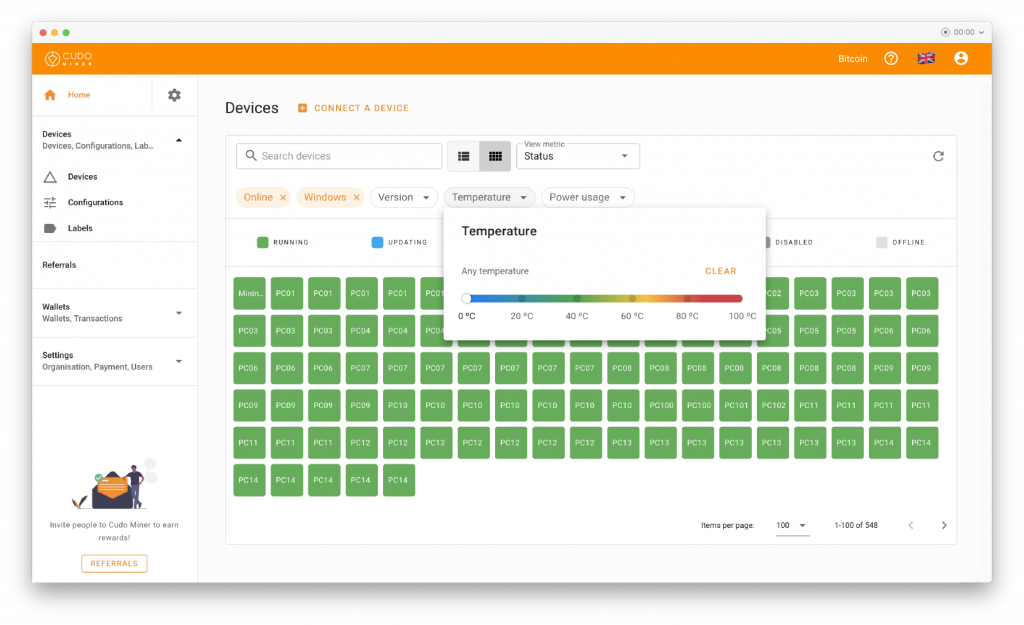Open Configurations in the sidebar
Viewport: 1024px width, 625px height.
point(95,202)
